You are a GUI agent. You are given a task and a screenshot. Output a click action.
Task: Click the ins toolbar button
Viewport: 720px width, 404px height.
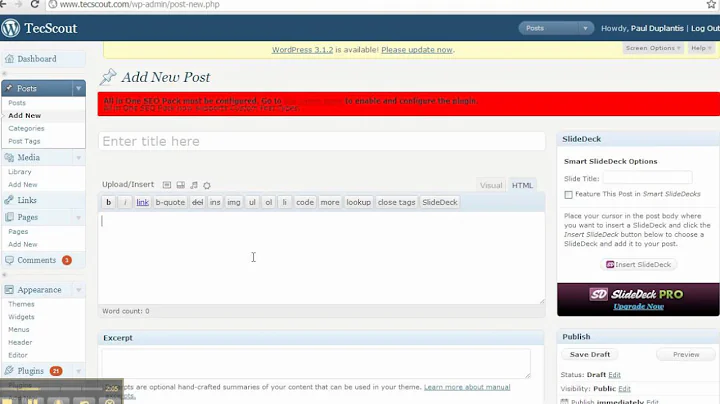[x=215, y=202]
